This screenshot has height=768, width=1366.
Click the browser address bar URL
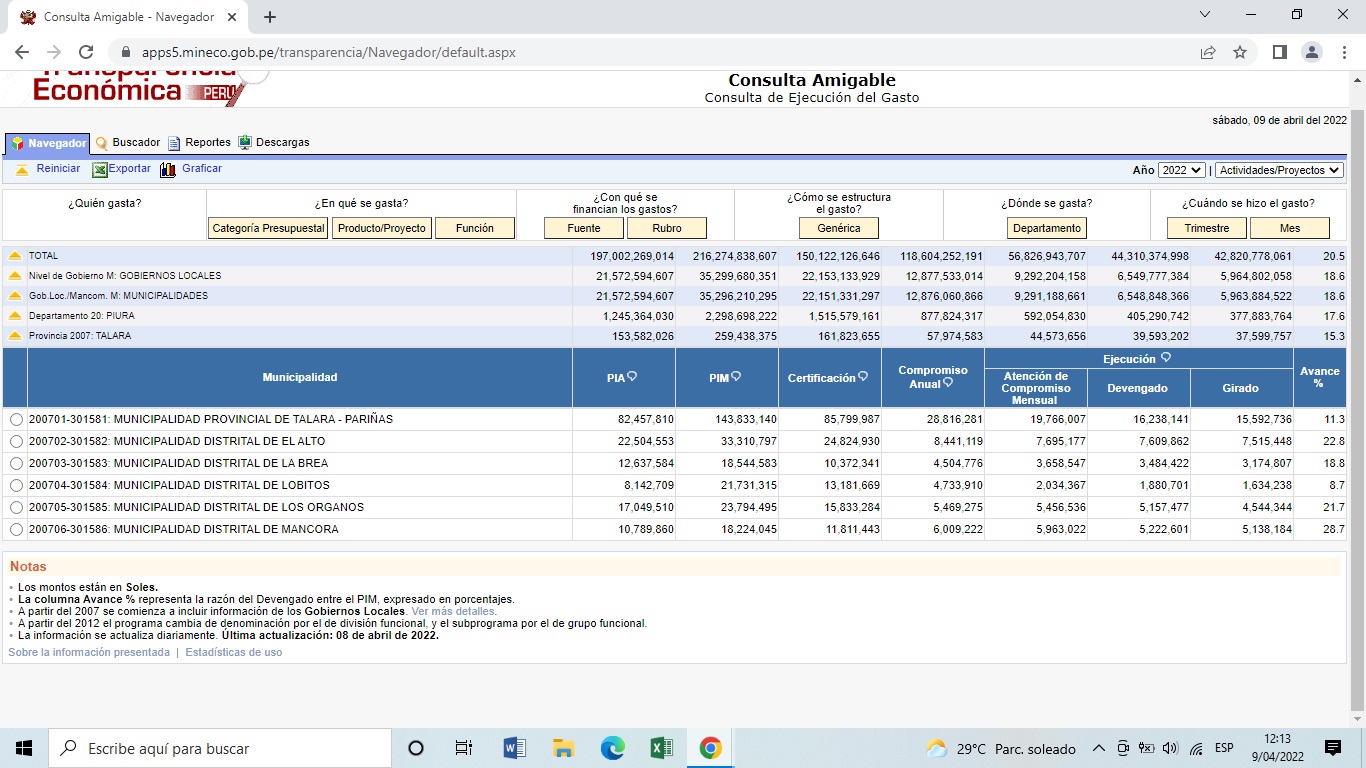tap(329, 52)
